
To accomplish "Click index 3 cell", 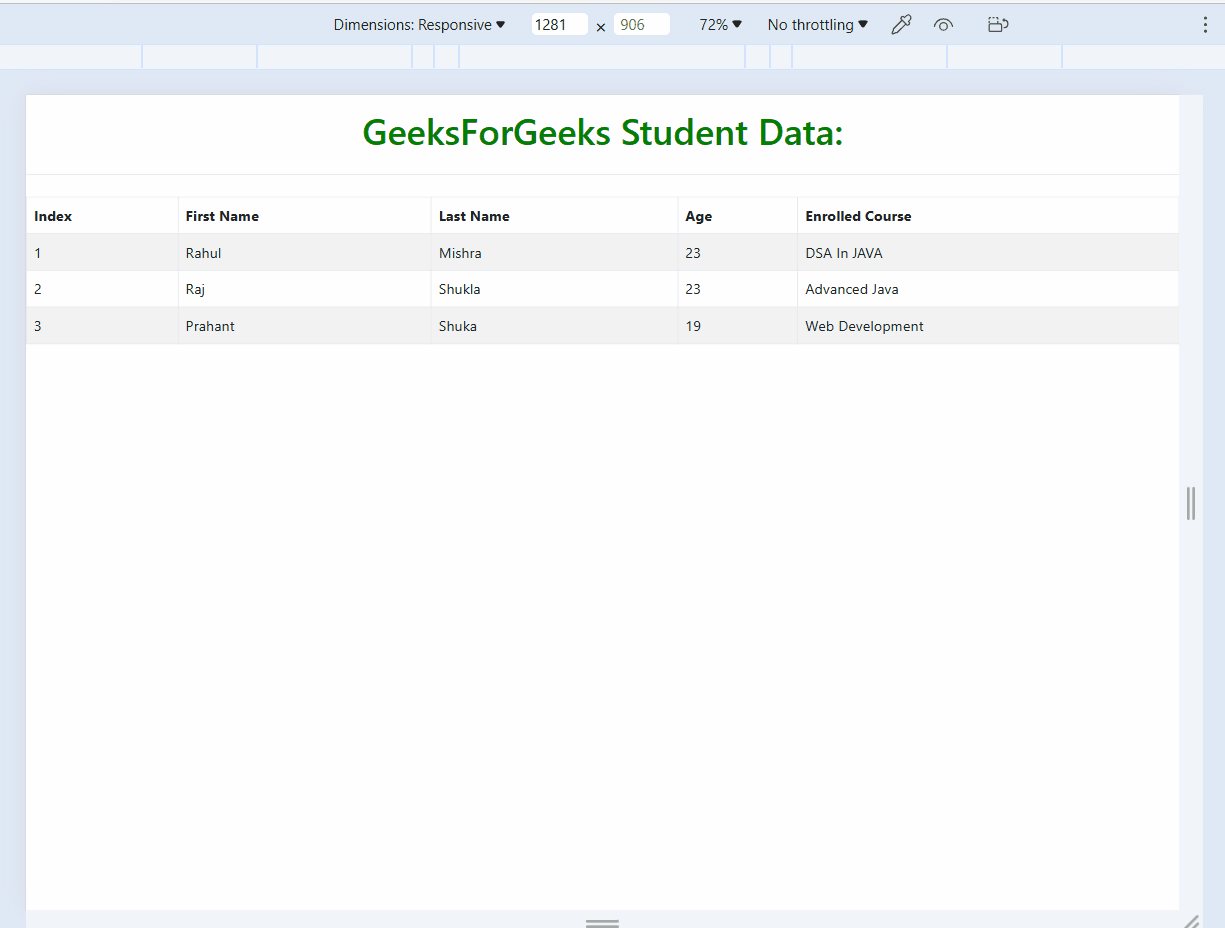I will (102, 326).
